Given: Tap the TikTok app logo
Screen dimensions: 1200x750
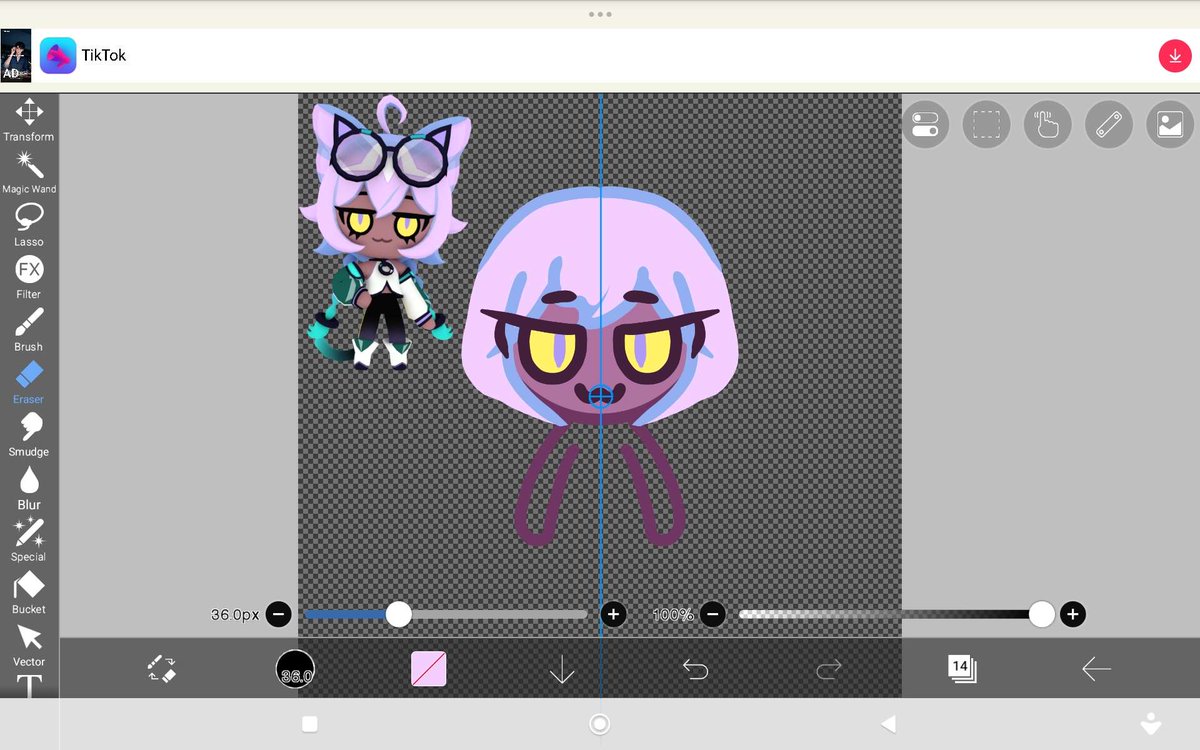Looking at the screenshot, I should 58,56.
